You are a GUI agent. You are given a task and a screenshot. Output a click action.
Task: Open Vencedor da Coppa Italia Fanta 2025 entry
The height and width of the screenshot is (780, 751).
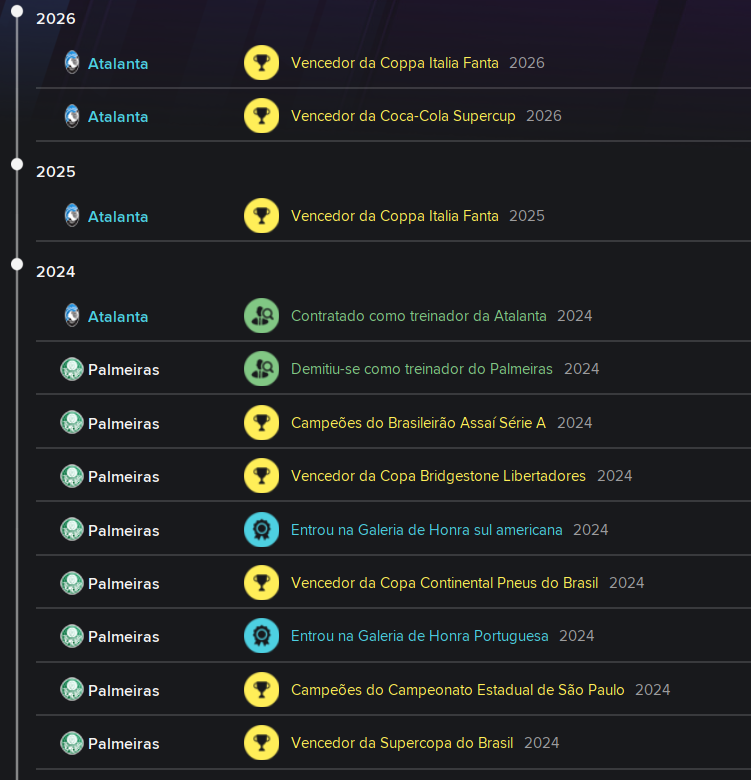(394, 216)
